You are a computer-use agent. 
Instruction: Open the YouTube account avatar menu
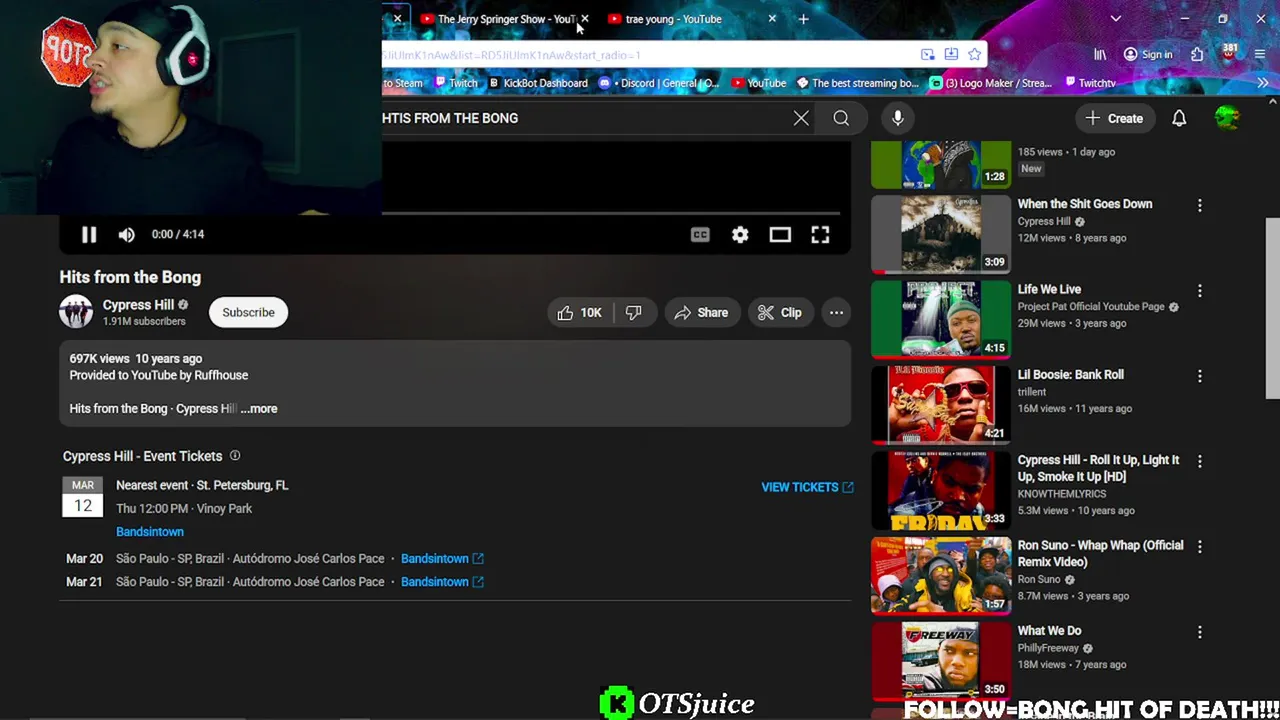(x=1227, y=118)
